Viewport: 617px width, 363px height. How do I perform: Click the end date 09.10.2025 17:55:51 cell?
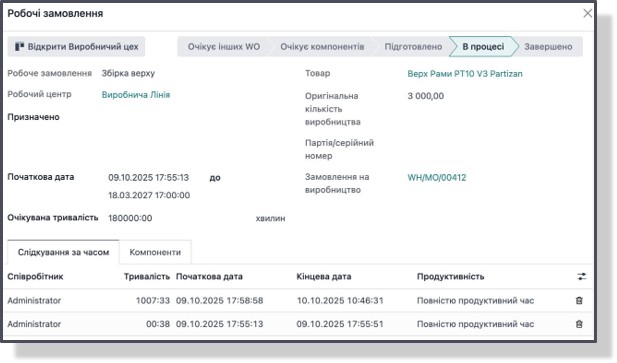pyautogui.click(x=340, y=324)
